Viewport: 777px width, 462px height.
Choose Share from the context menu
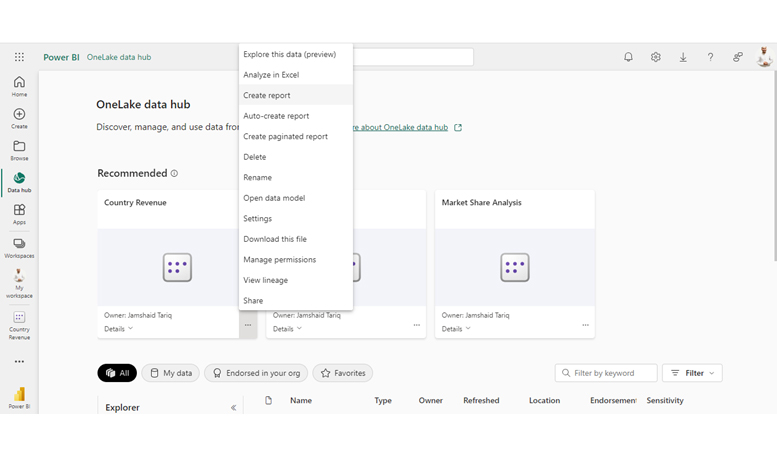(296, 300)
